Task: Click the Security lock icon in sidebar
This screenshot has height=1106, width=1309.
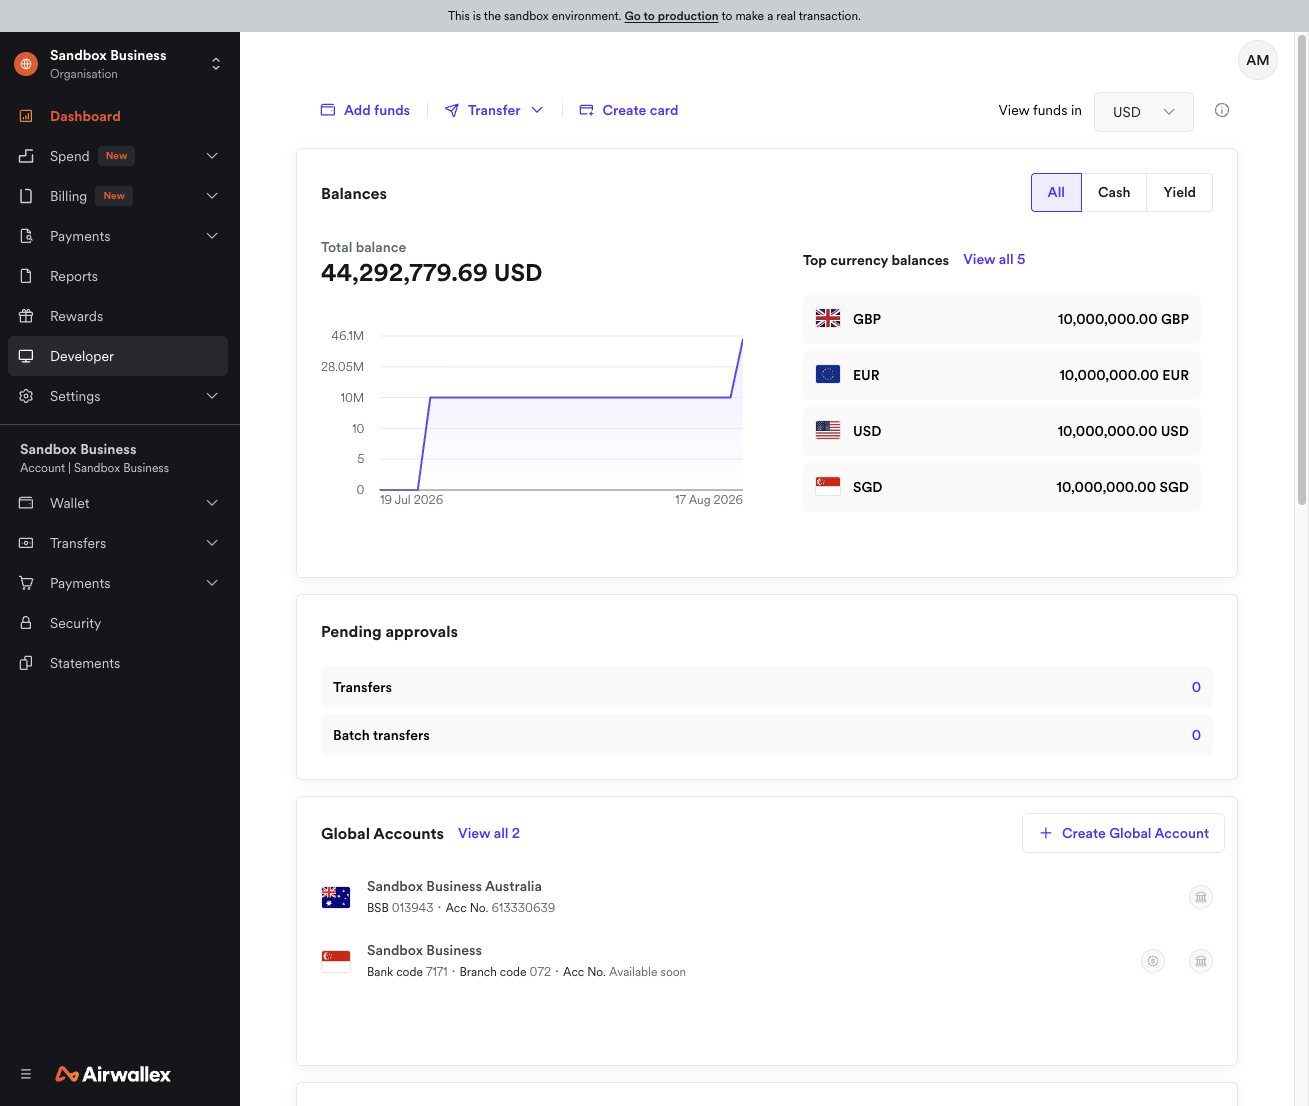Action: tap(26, 623)
